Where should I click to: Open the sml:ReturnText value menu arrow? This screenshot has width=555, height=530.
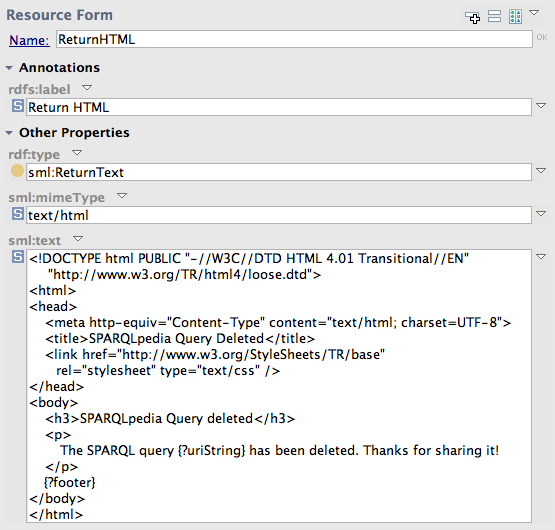541,171
